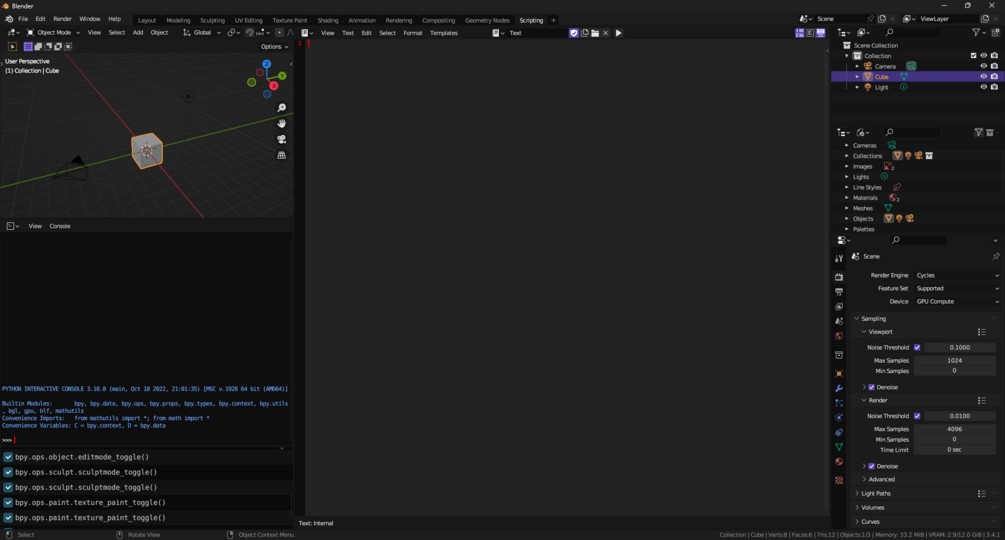Viewport: 1005px width, 540px height.
Task: Pin the Scene properties with pin icon
Action: coord(995,256)
